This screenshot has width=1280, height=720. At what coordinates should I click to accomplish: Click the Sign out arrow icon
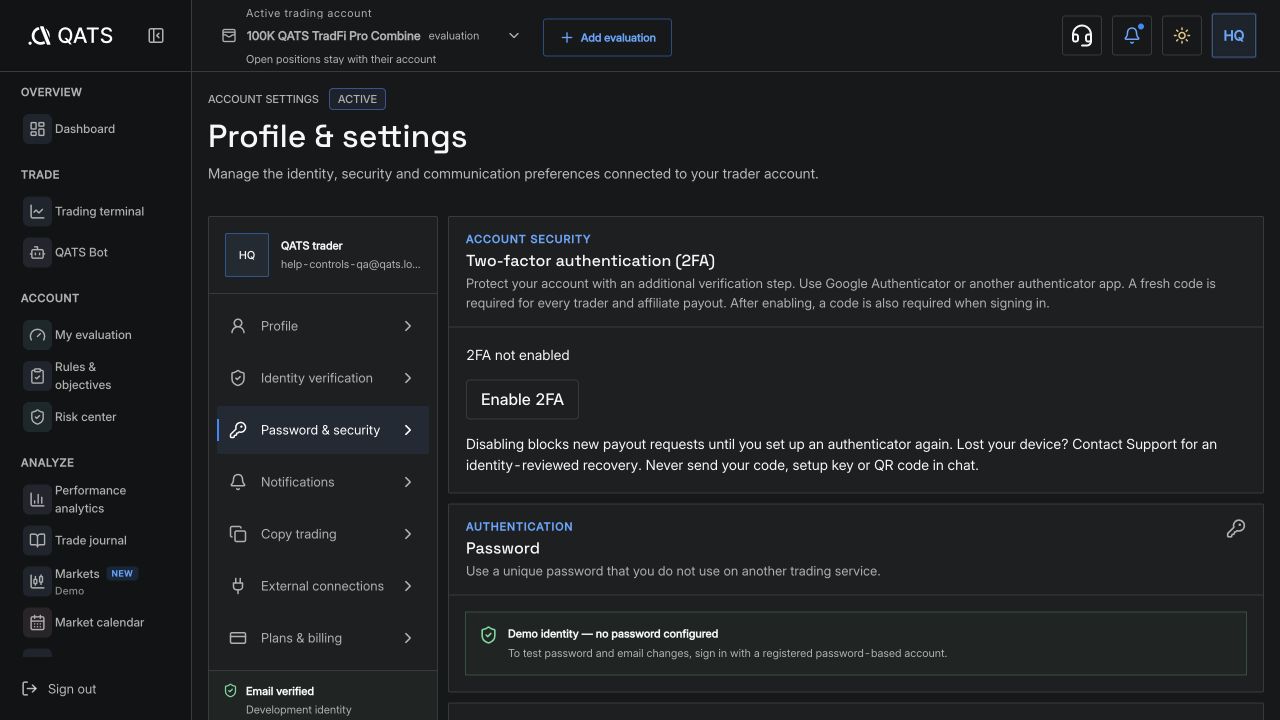pyautogui.click(x=30, y=689)
